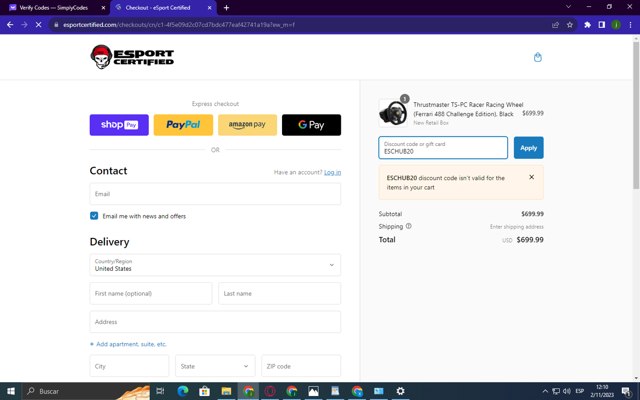Focus the First name (optional) field
Image resolution: width=640 pixels, height=400 pixels.
[x=151, y=293]
